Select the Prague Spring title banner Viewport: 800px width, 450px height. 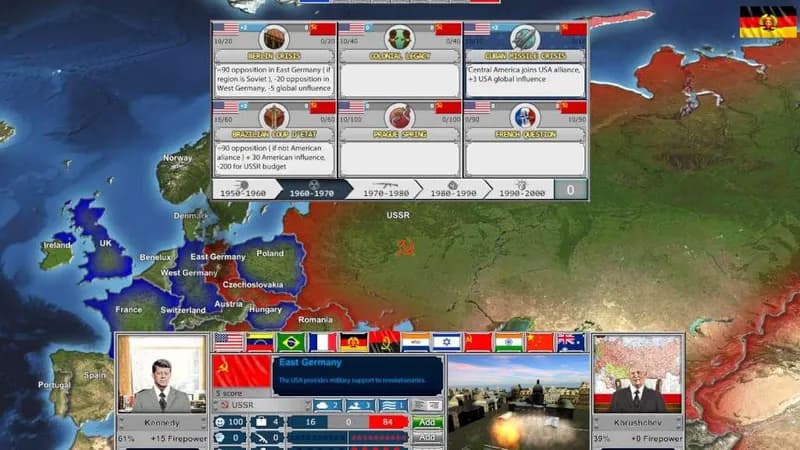point(399,134)
